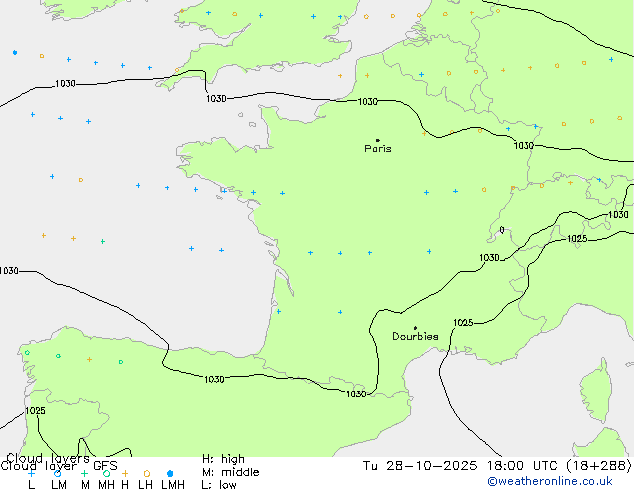Image resolution: width=634 pixels, height=490 pixels.
Task: Click the 1025 isobar label over northwest Spain
Action: [35, 411]
